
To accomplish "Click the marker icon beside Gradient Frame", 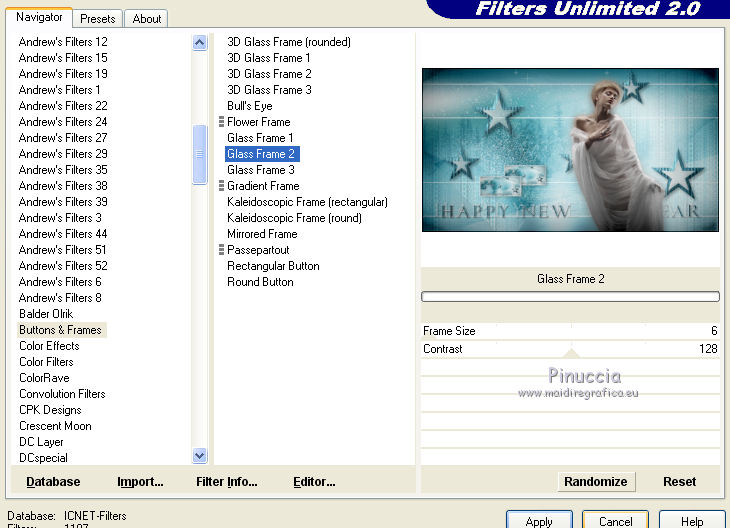I will (x=222, y=186).
